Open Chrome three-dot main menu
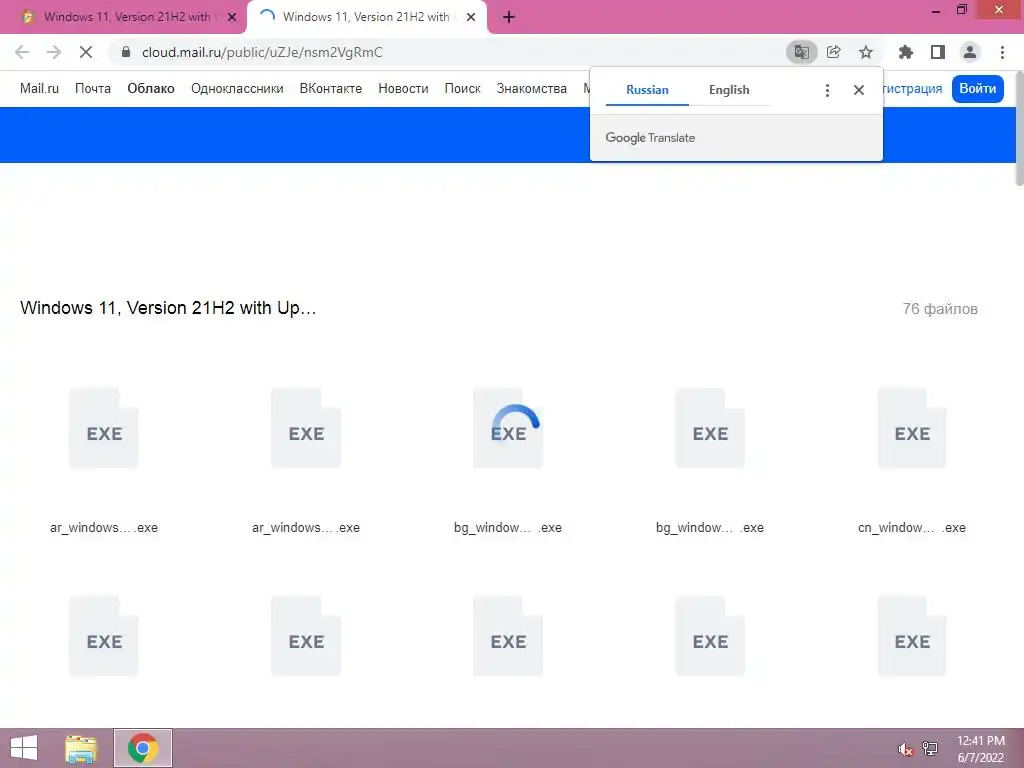The height and width of the screenshot is (768, 1024). pyautogui.click(x=1002, y=52)
